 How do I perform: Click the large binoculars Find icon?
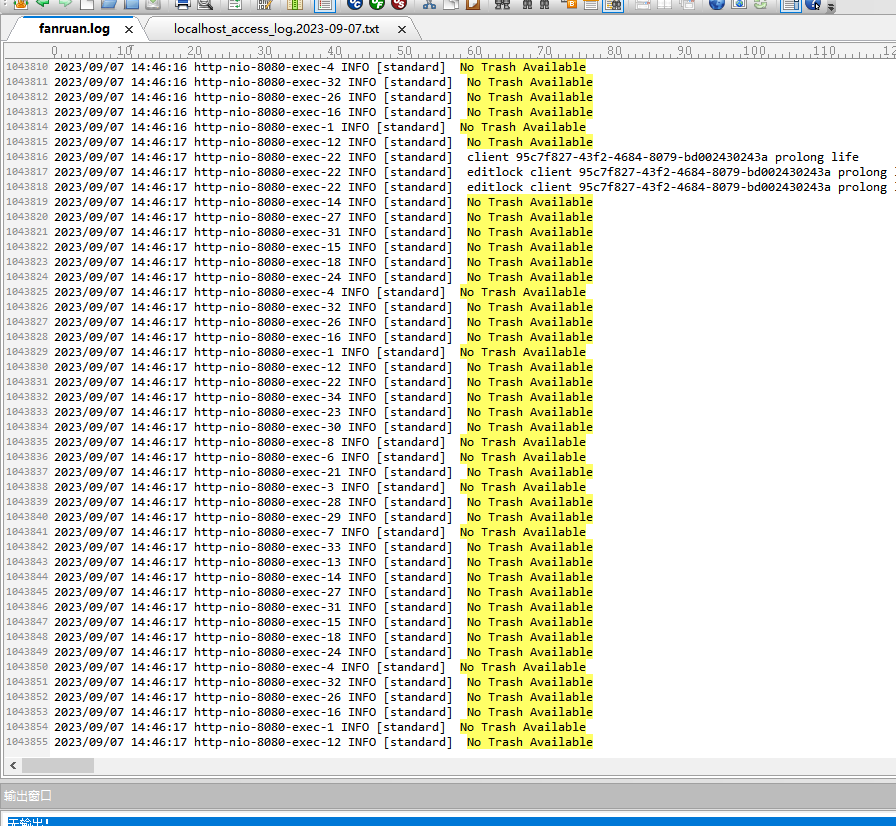502,5
